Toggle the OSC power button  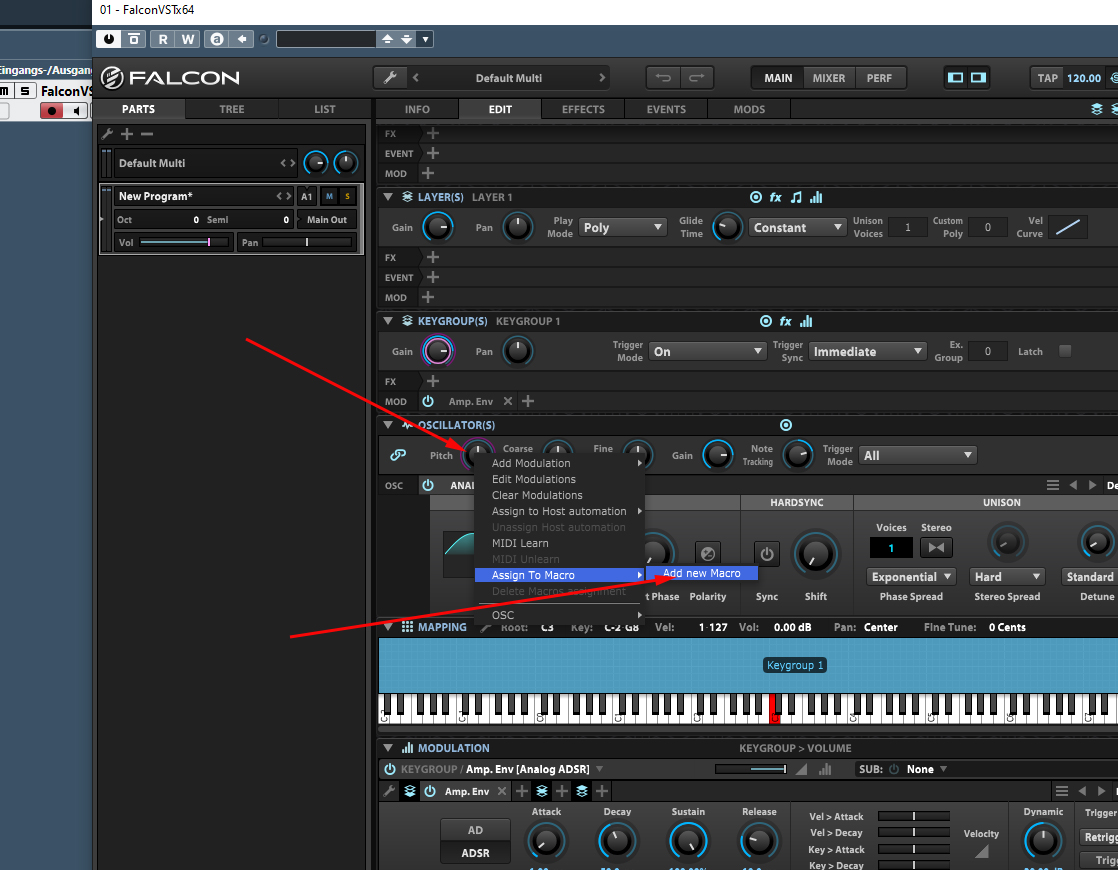[428, 486]
